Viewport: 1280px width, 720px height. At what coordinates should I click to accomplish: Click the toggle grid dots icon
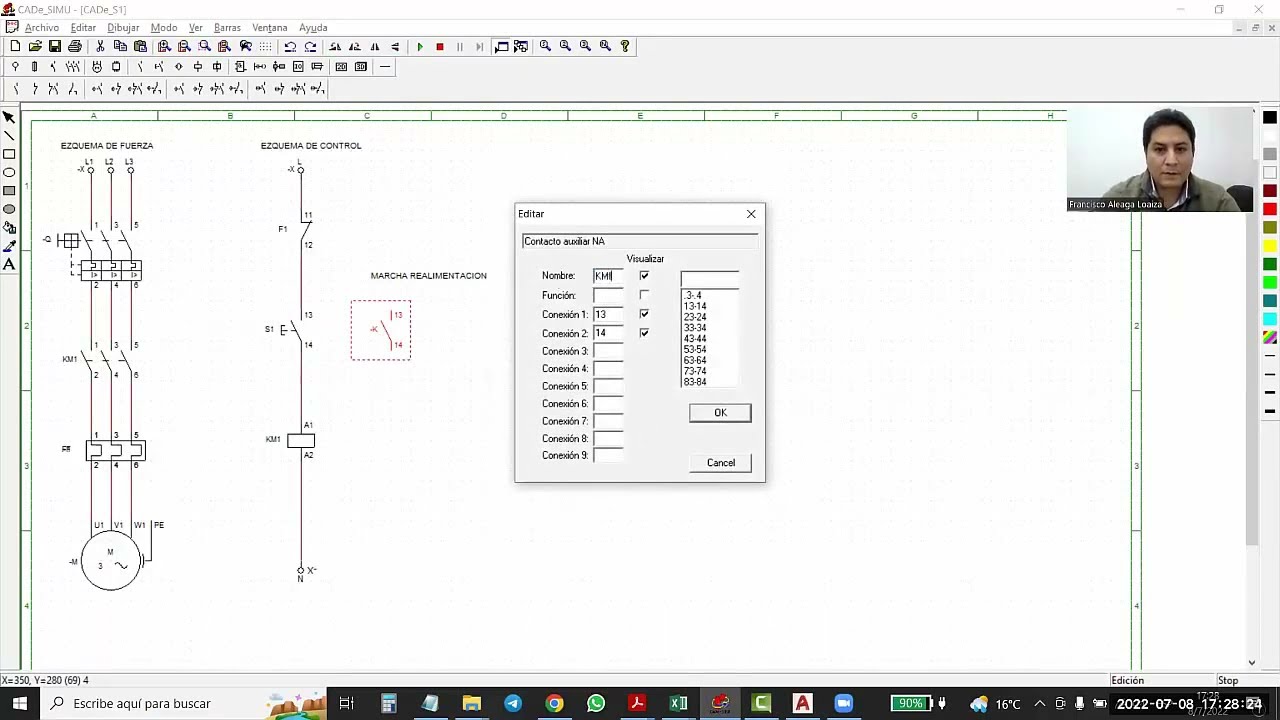tap(265, 46)
